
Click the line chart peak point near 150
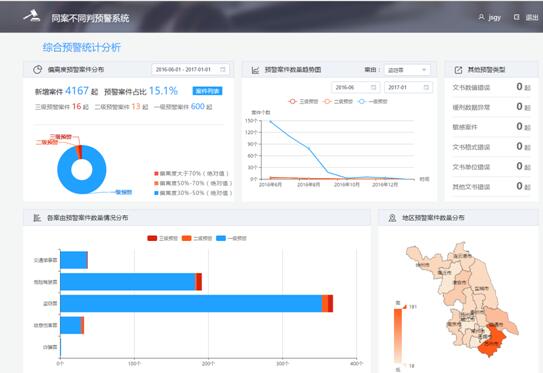pos(270,122)
